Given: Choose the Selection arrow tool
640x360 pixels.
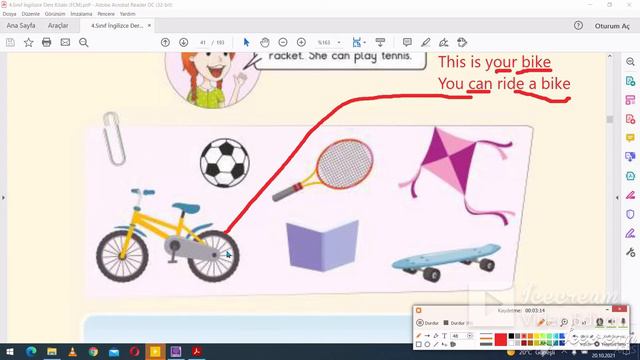Looking at the screenshot, I should [x=246, y=42].
